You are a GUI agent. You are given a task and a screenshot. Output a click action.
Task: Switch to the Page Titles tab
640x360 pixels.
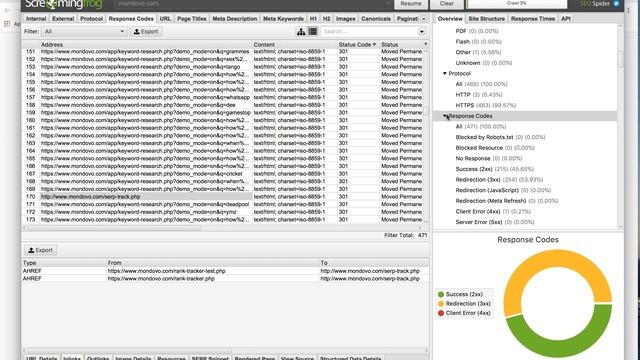pyautogui.click(x=191, y=19)
